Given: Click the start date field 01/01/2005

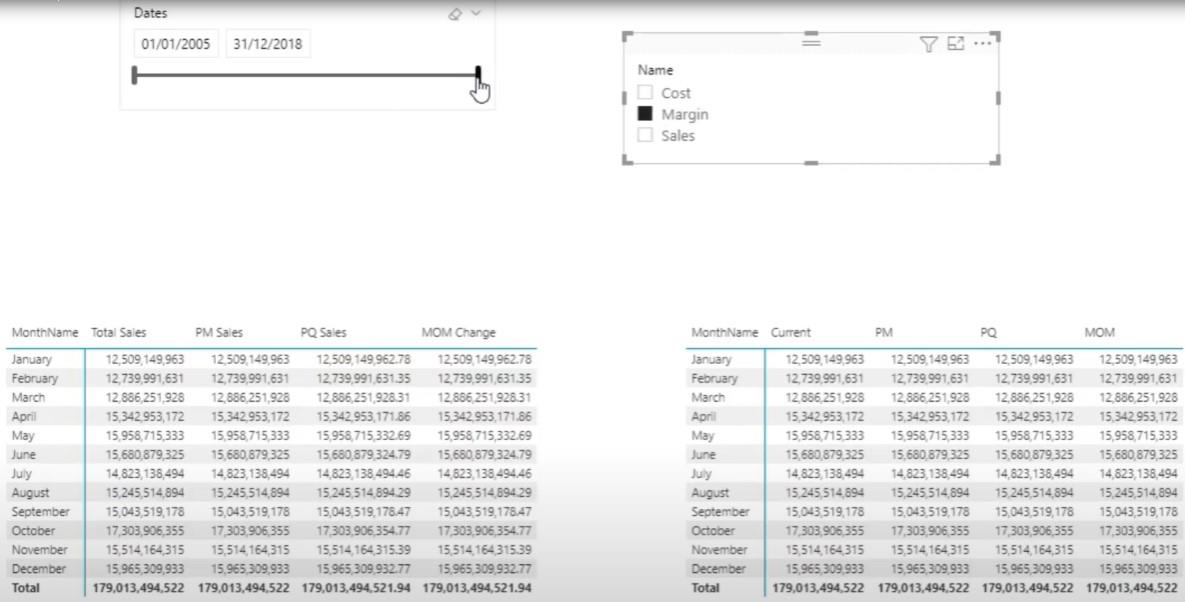Looking at the screenshot, I should [x=176, y=44].
